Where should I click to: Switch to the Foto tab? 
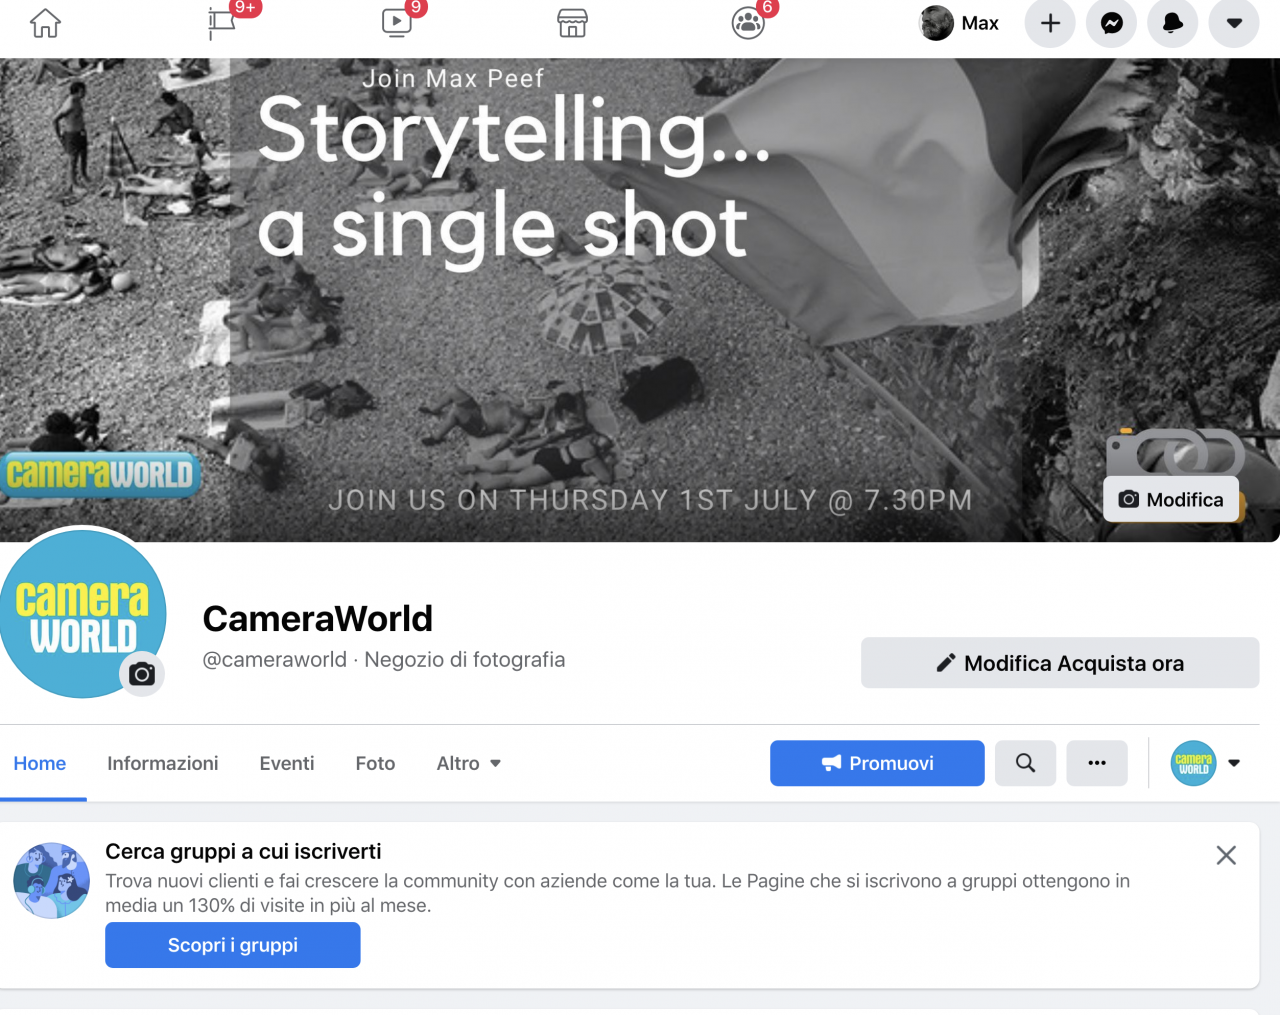pos(375,763)
